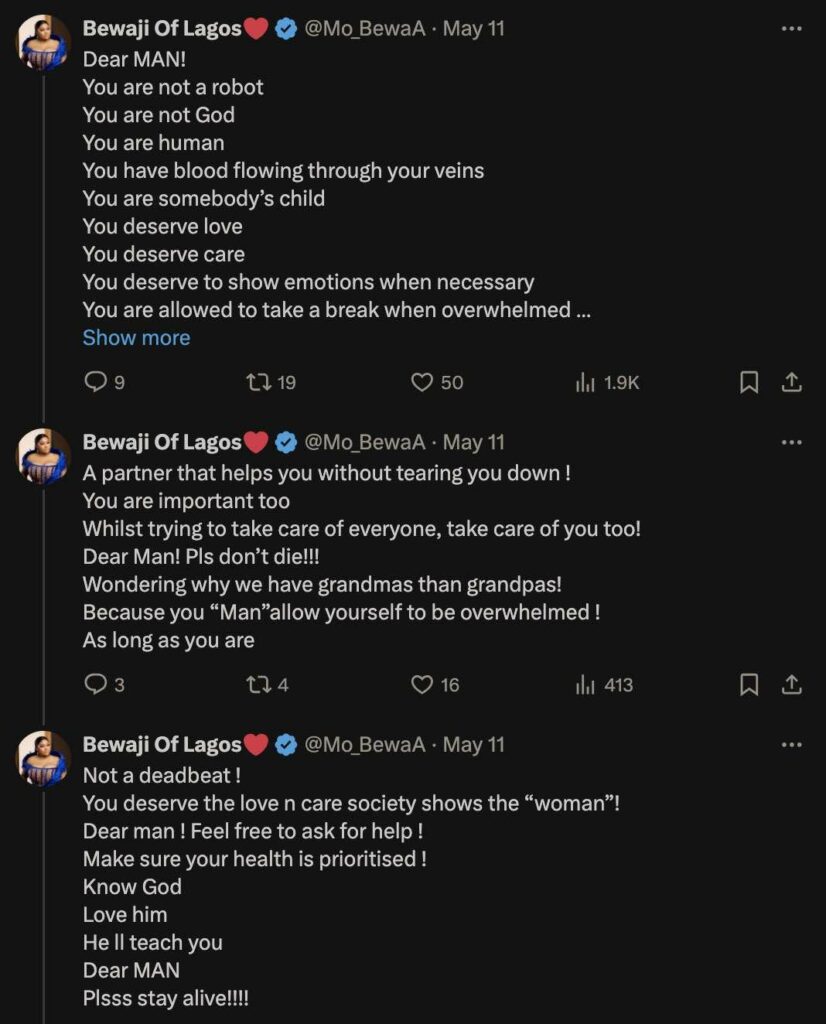Reply to the tweet with 3 replies
Image resolution: width=826 pixels, height=1024 pixels.
click(95, 685)
